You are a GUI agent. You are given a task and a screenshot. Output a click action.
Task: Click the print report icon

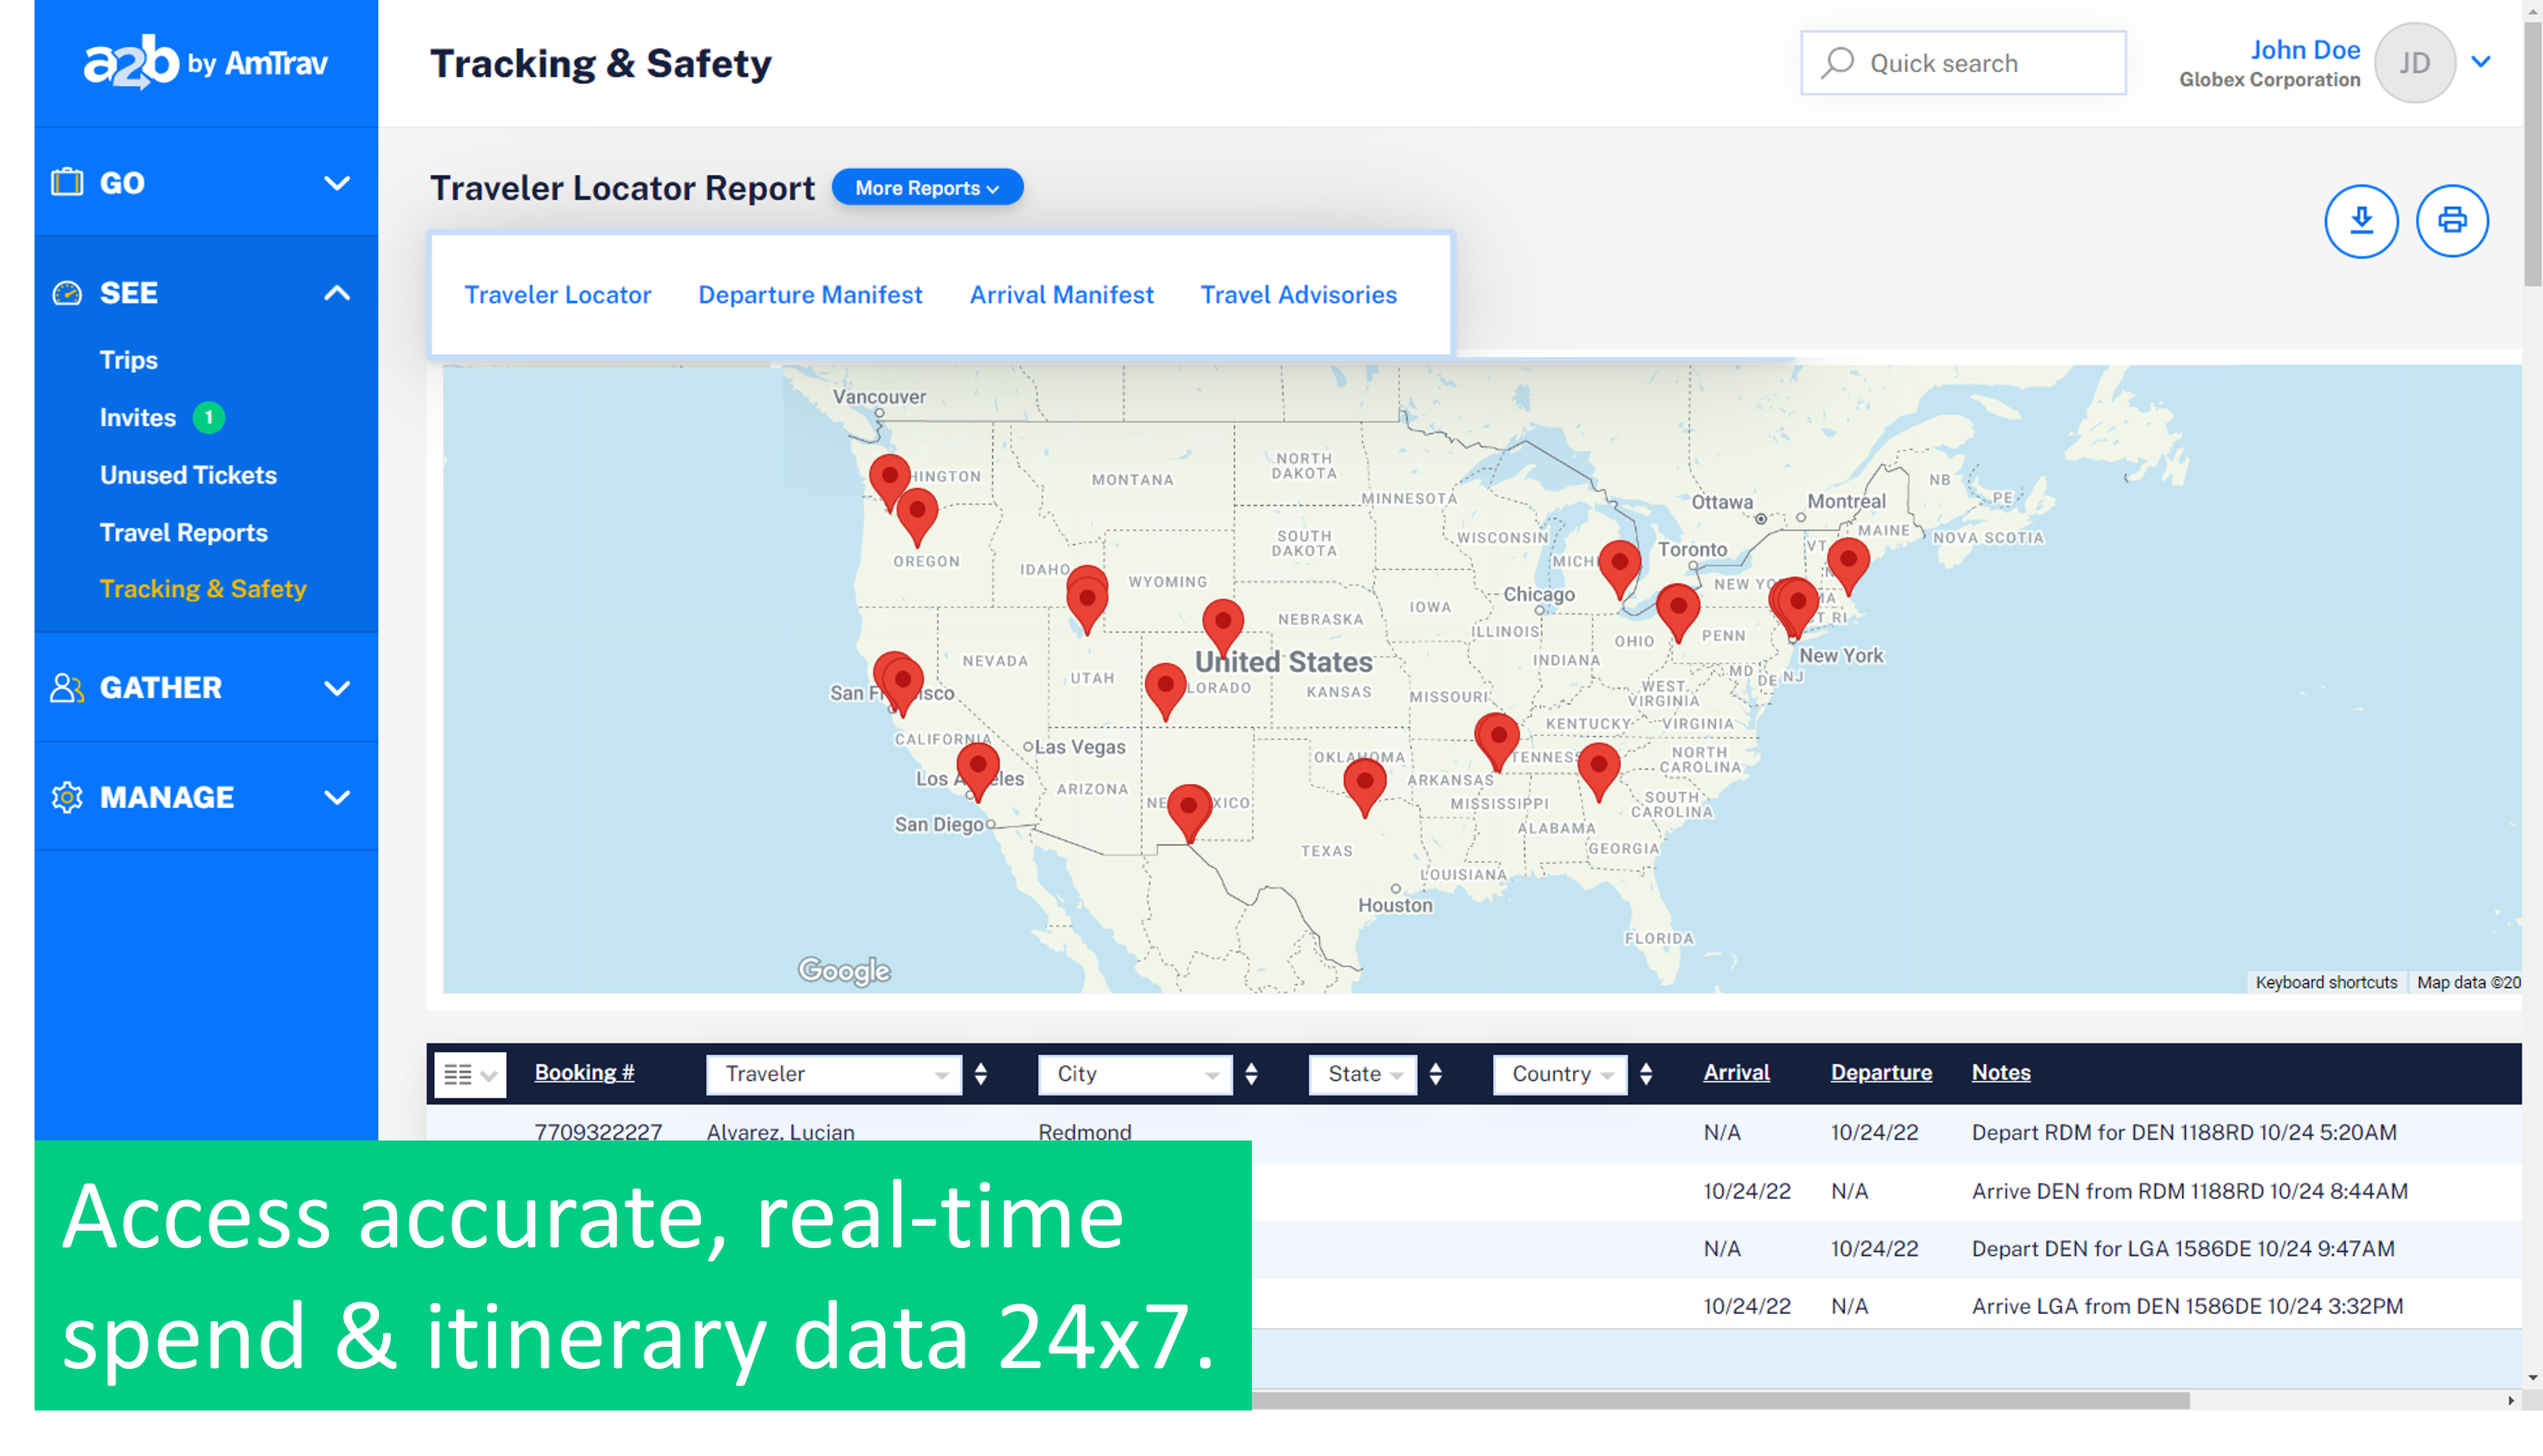tap(2450, 220)
